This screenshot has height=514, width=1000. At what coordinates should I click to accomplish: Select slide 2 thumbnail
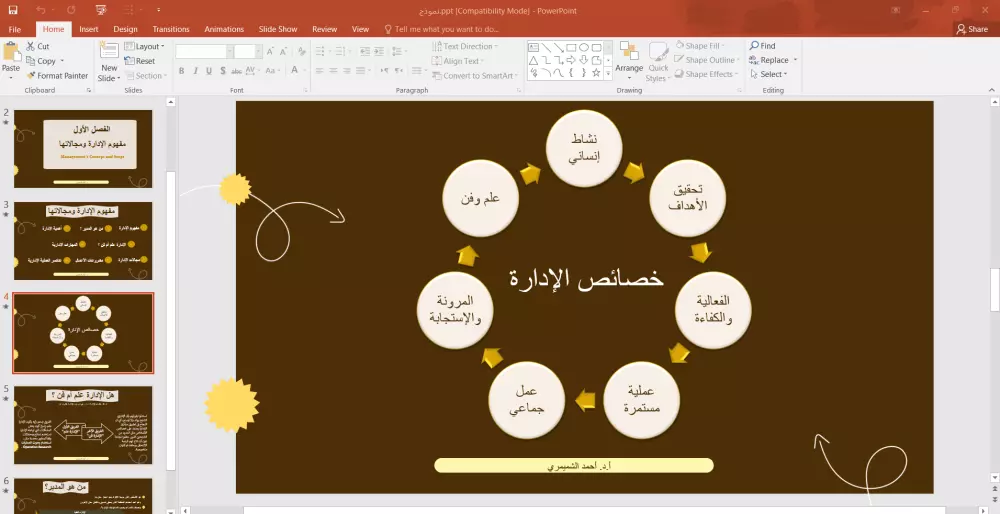(83, 149)
